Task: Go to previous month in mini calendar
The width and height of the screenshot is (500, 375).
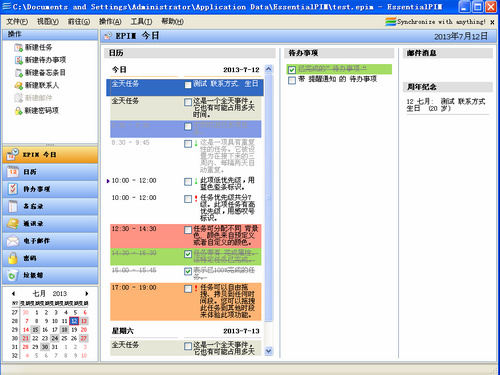Action: pyautogui.click(x=13, y=294)
